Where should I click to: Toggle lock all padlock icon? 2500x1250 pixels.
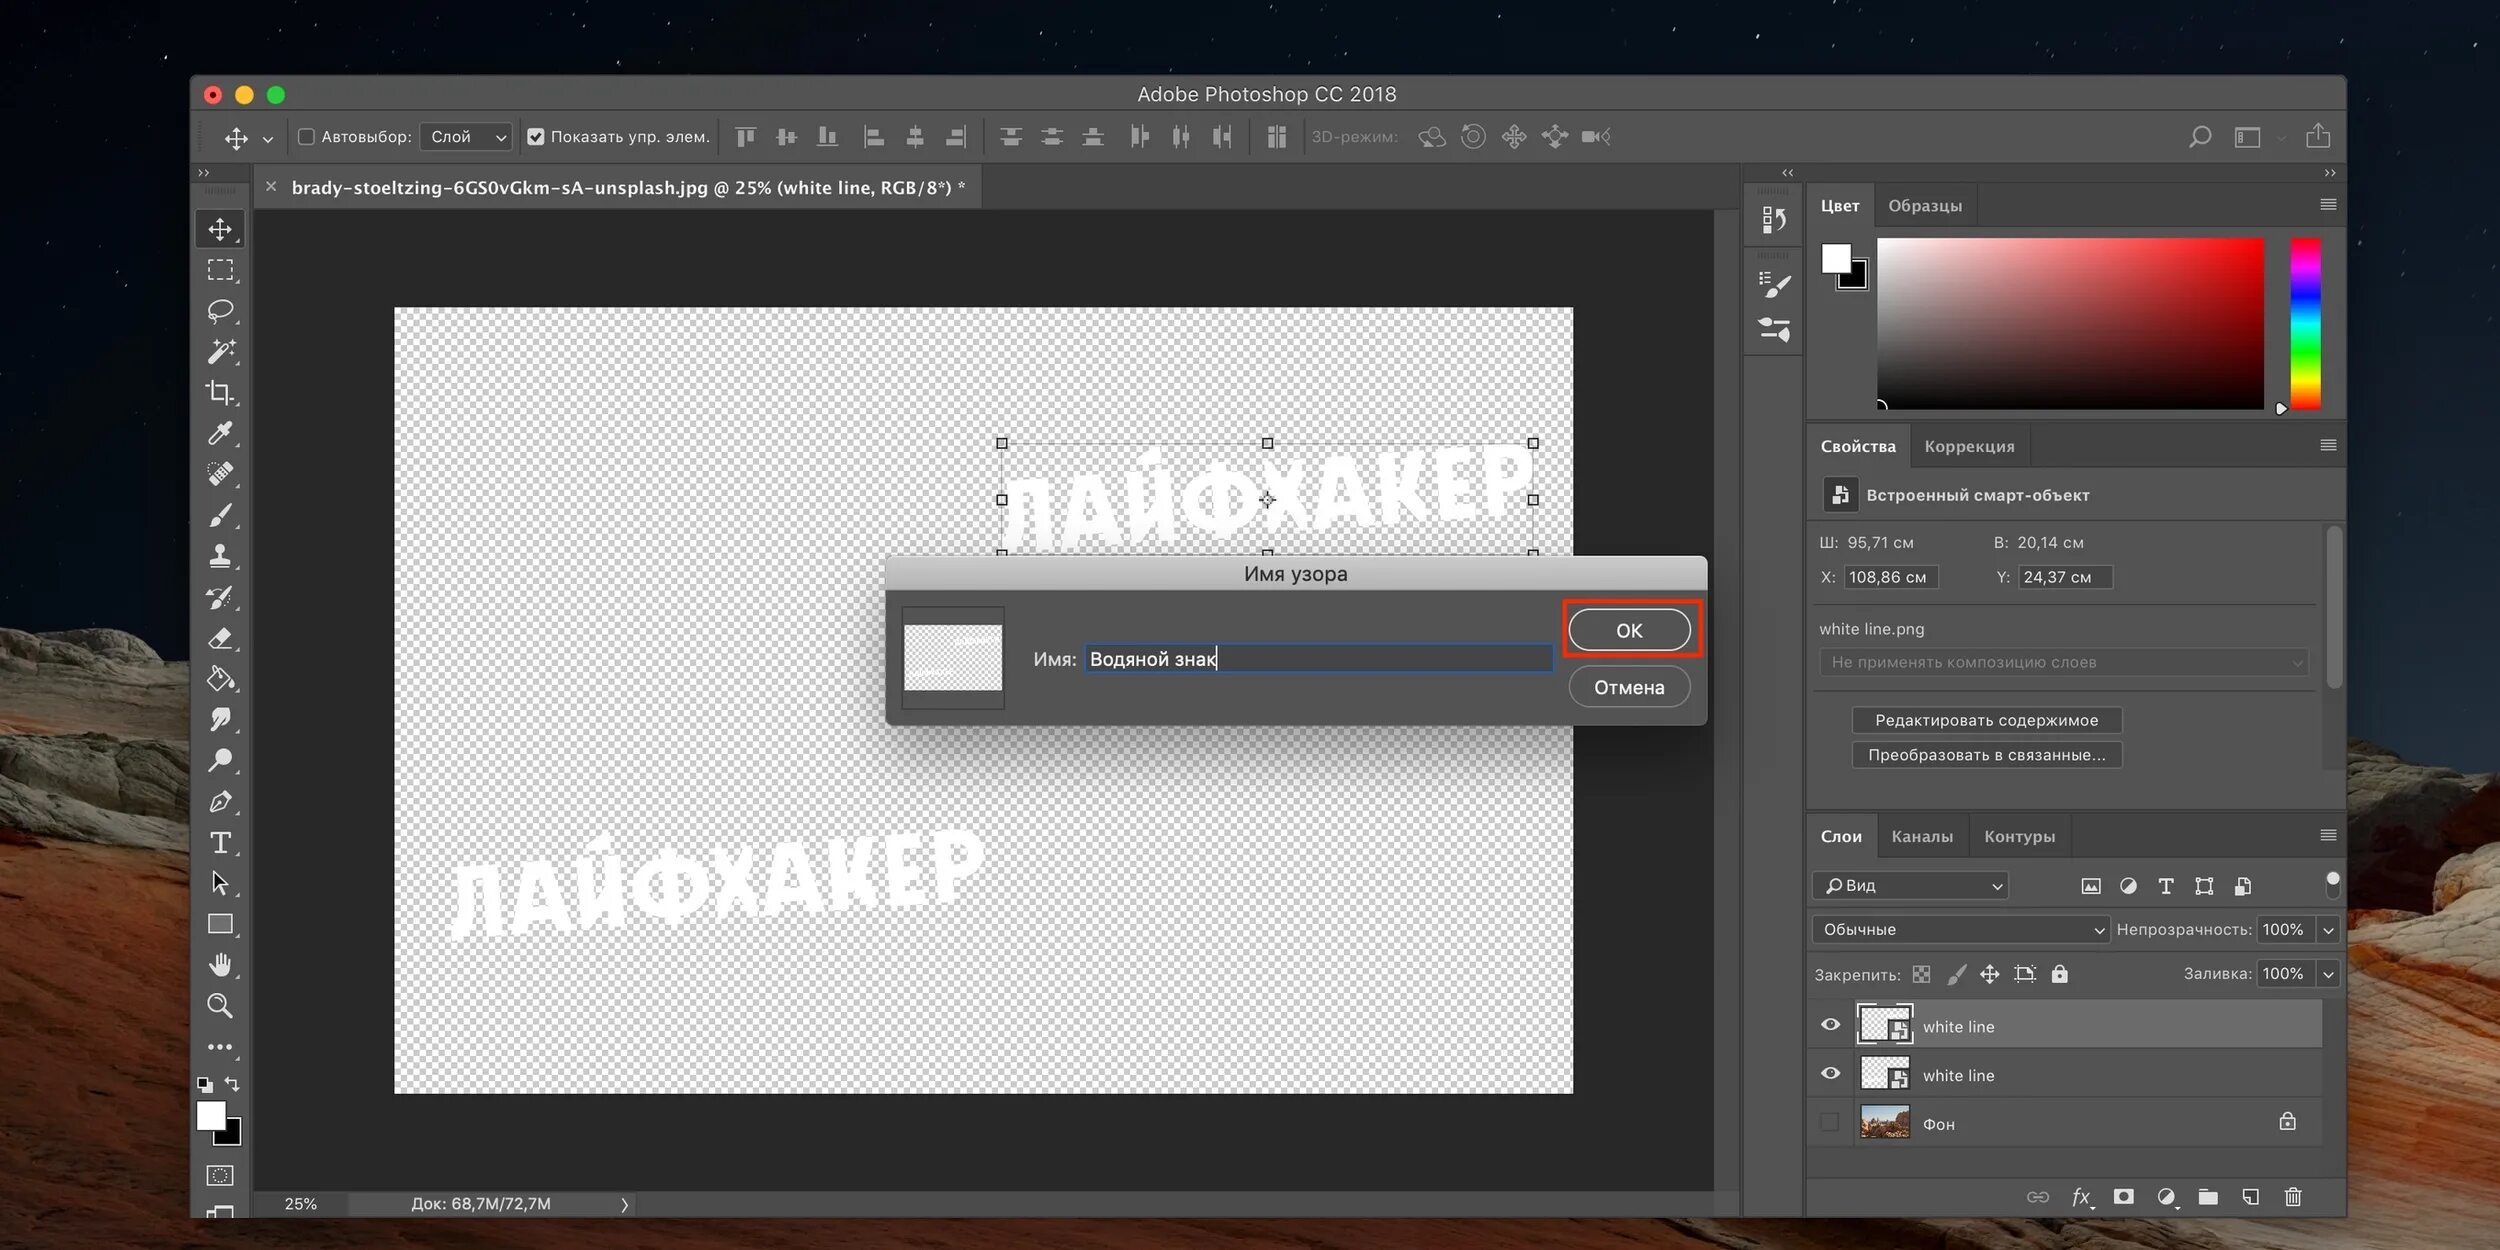click(2059, 974)
